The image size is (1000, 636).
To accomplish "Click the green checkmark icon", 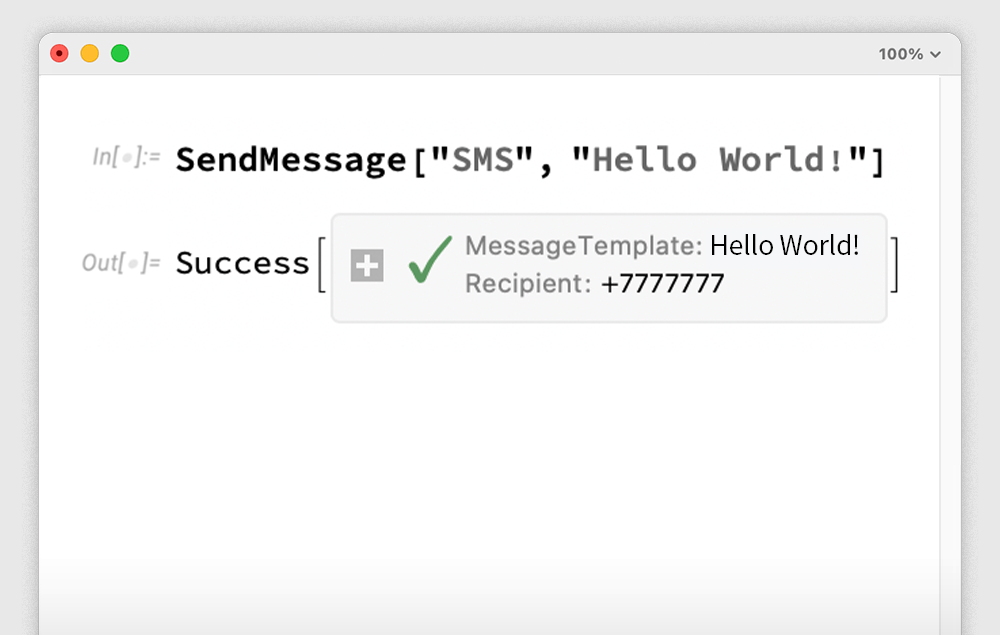I will 429,261.
